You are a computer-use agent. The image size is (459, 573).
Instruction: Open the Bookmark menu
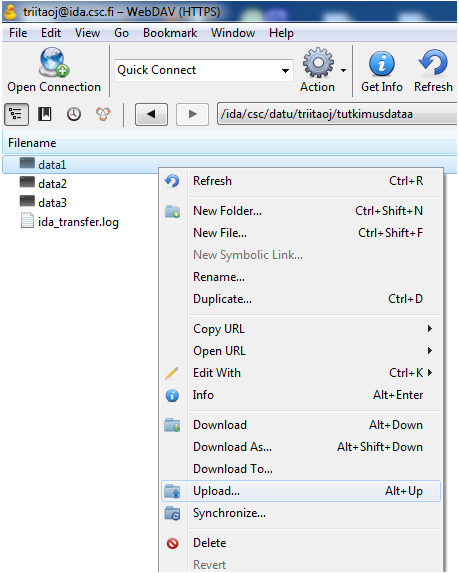170,33
